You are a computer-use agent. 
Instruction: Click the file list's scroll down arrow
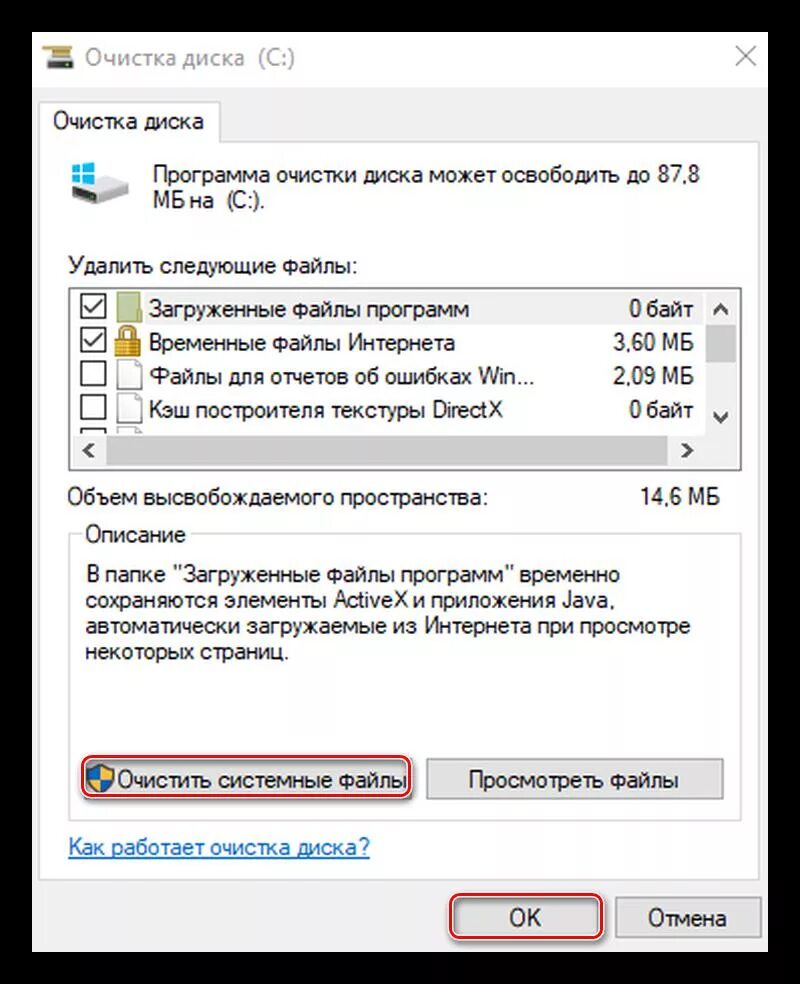pos(721,417)
